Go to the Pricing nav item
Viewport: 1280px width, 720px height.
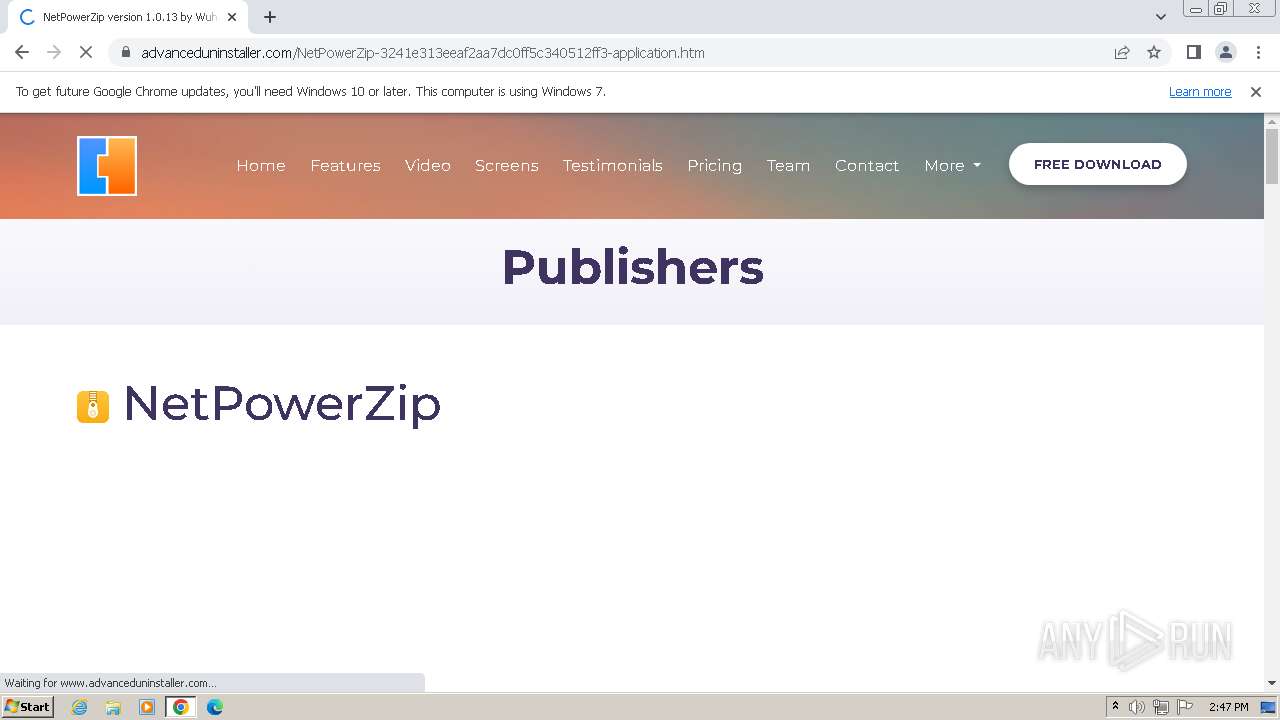click(x=715, y=166)
